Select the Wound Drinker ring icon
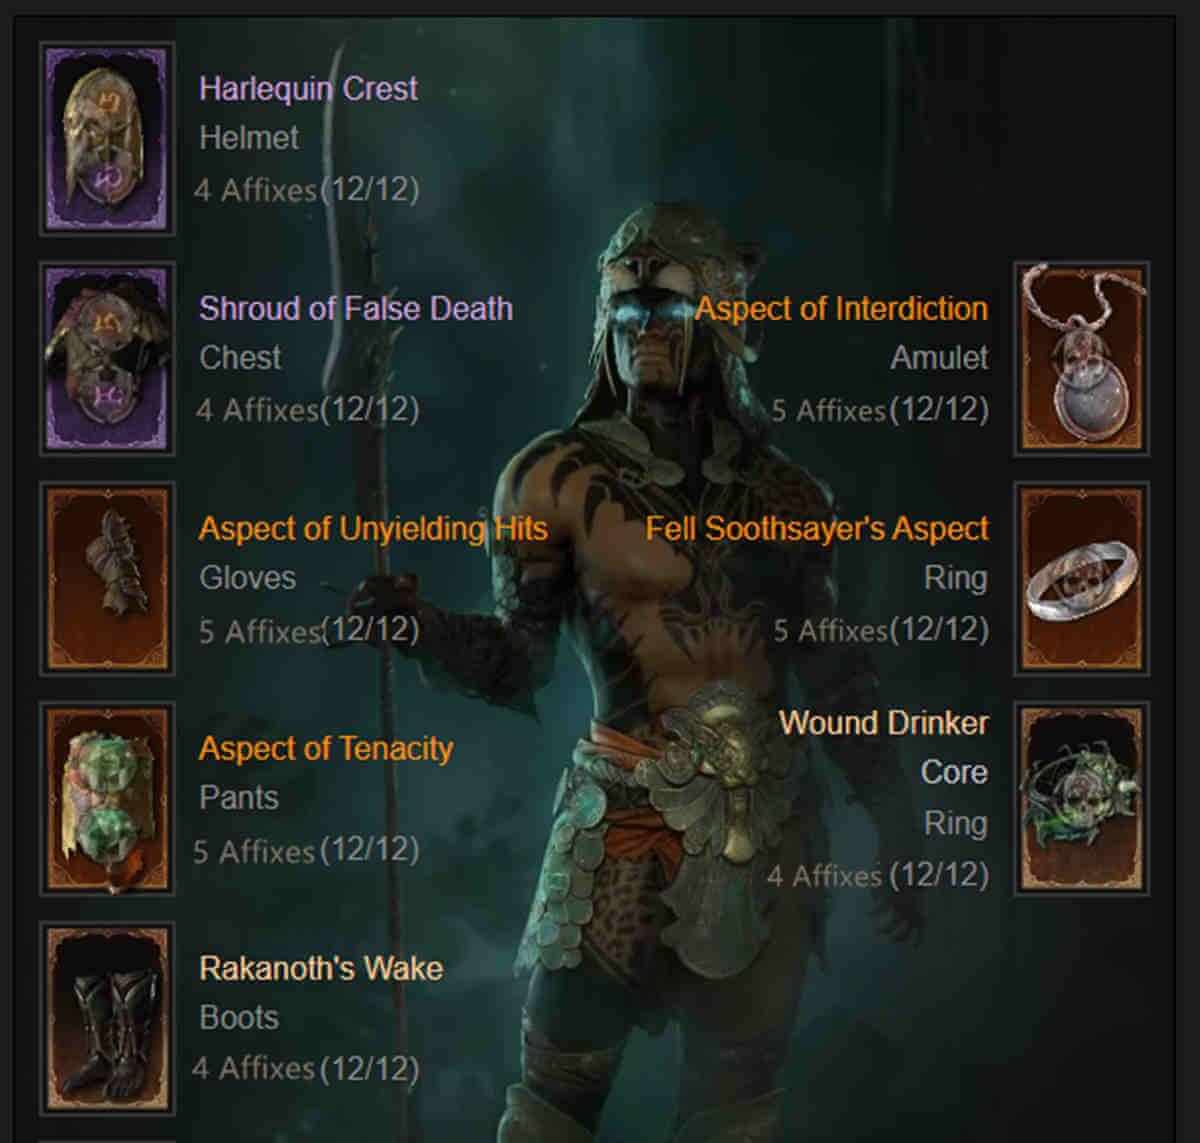 [x=1081, y=798]
